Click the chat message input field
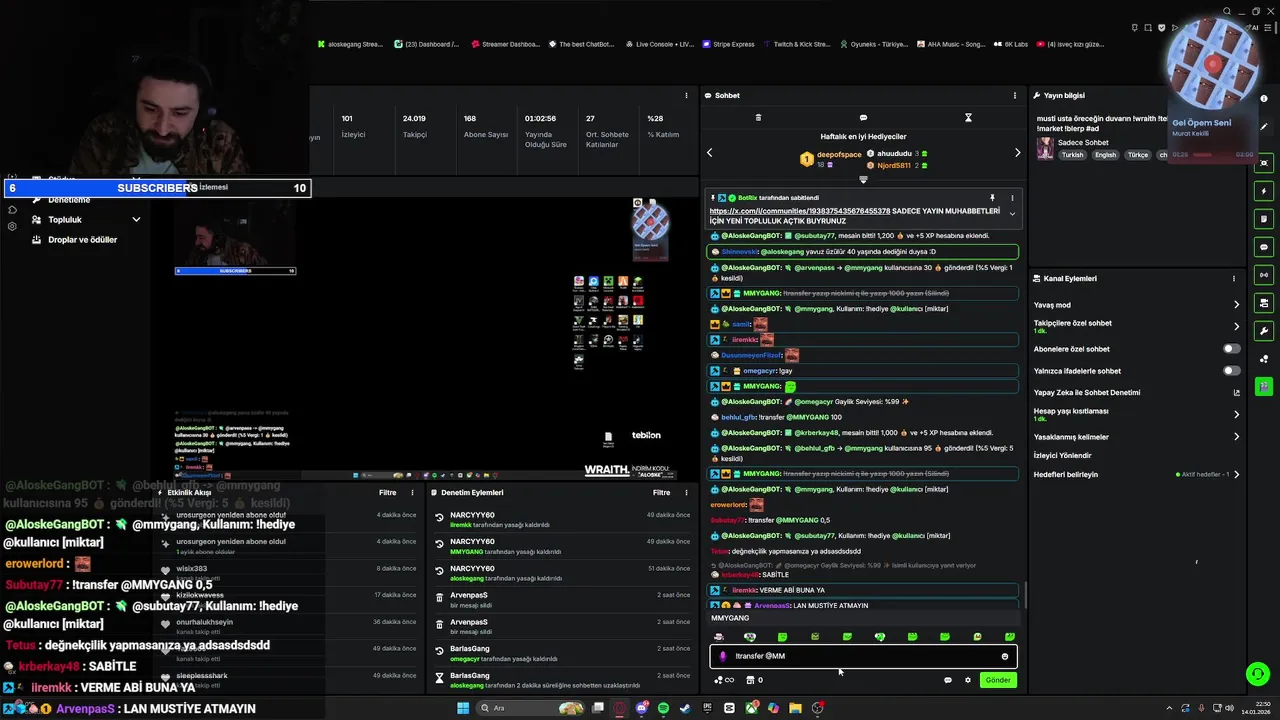 point(864,656)
